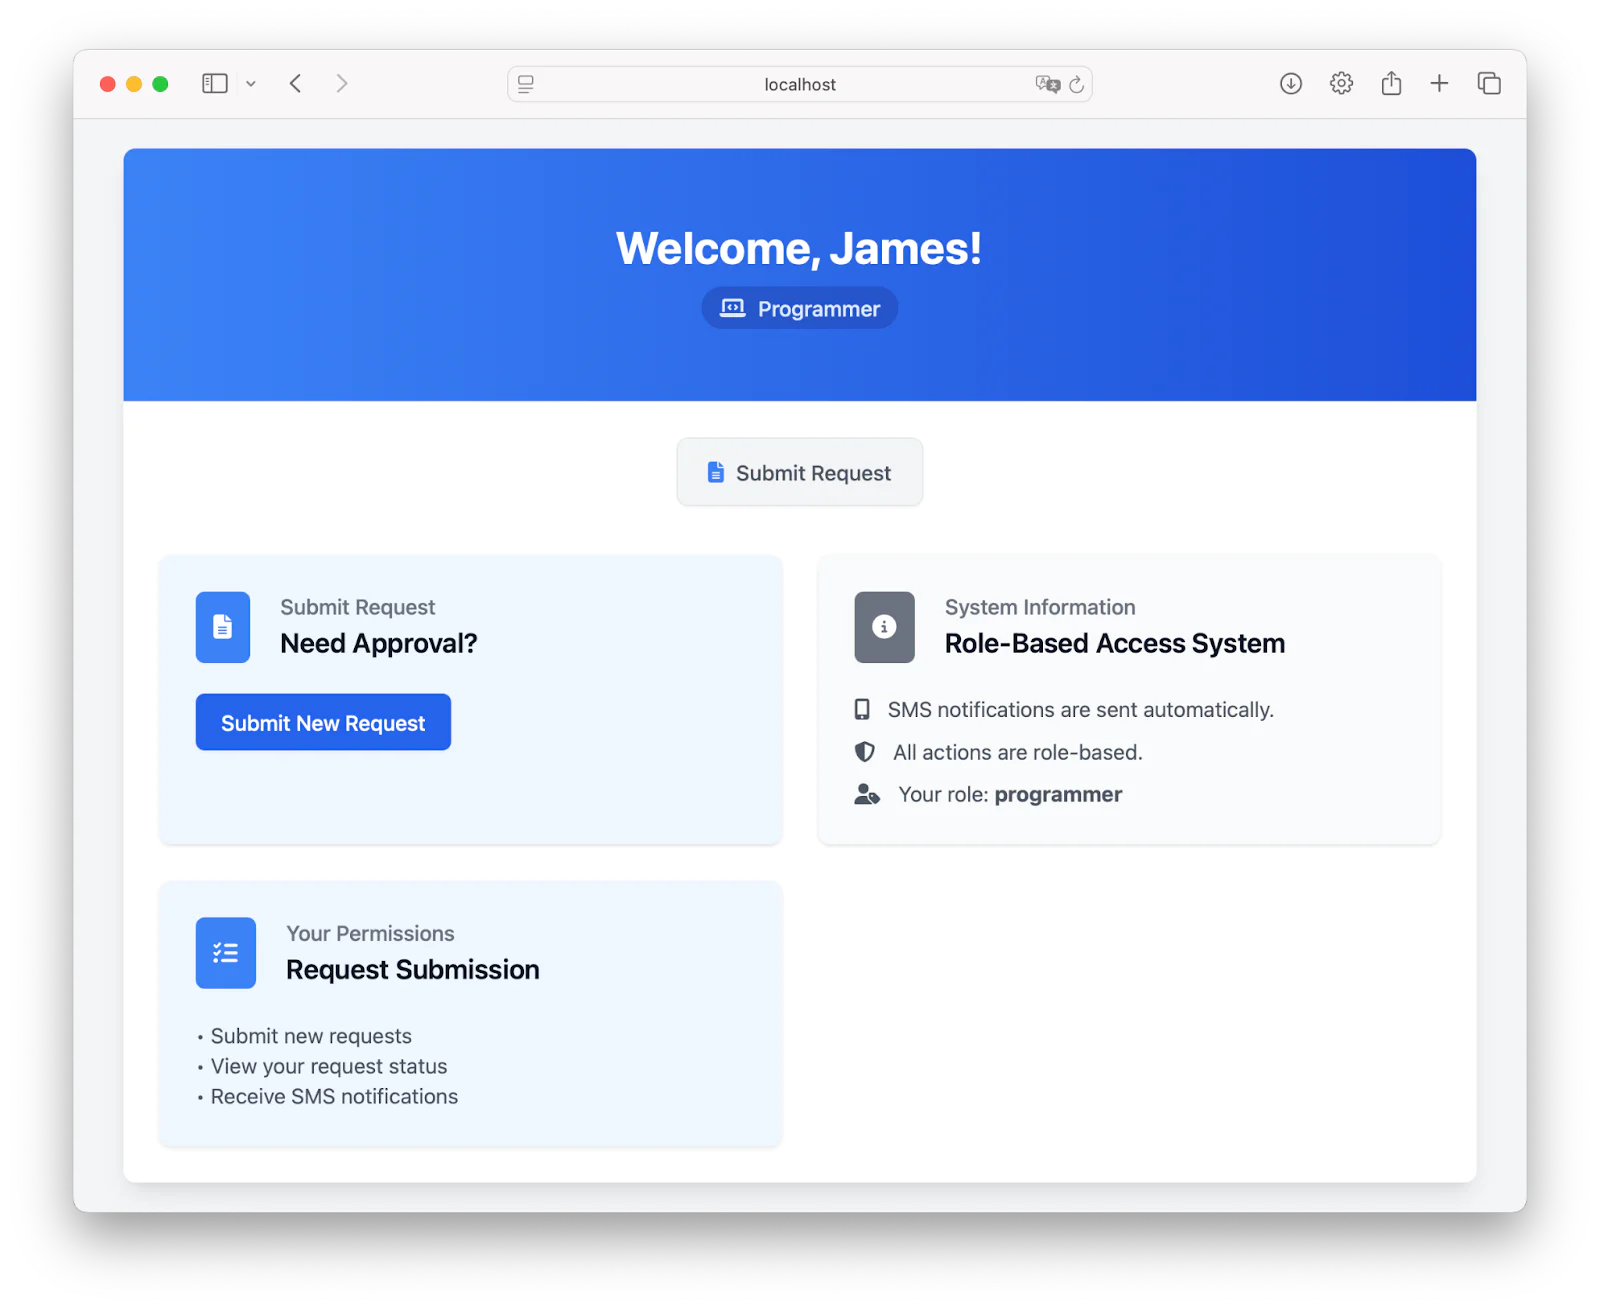Screen dimensions: 1600x1309
Task: Navigate back using the back arrow
Action: pyautogui.click(x=295, y=83)
